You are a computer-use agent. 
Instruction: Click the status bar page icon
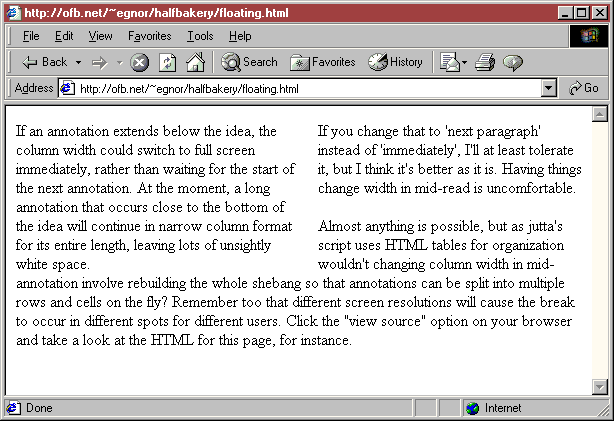coord(13,408)
